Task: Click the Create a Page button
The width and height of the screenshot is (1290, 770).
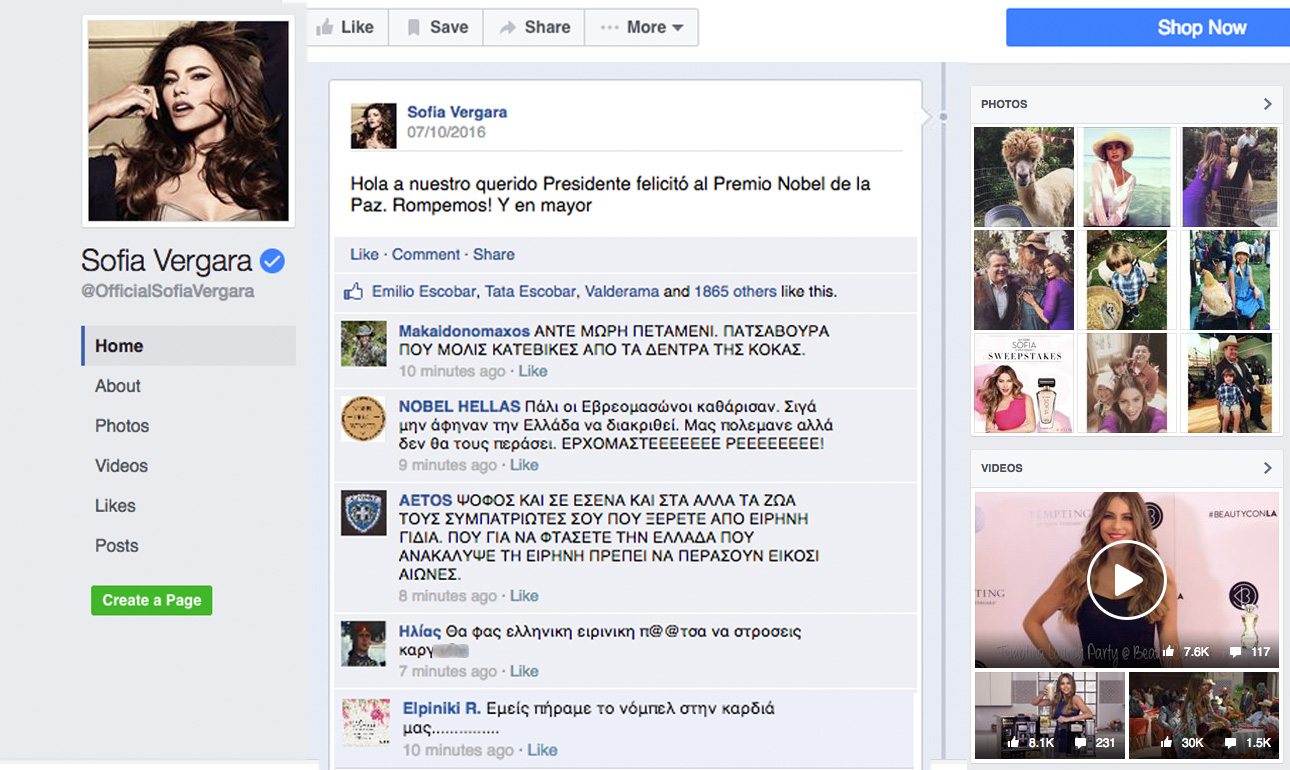Action: pos(152,600)
